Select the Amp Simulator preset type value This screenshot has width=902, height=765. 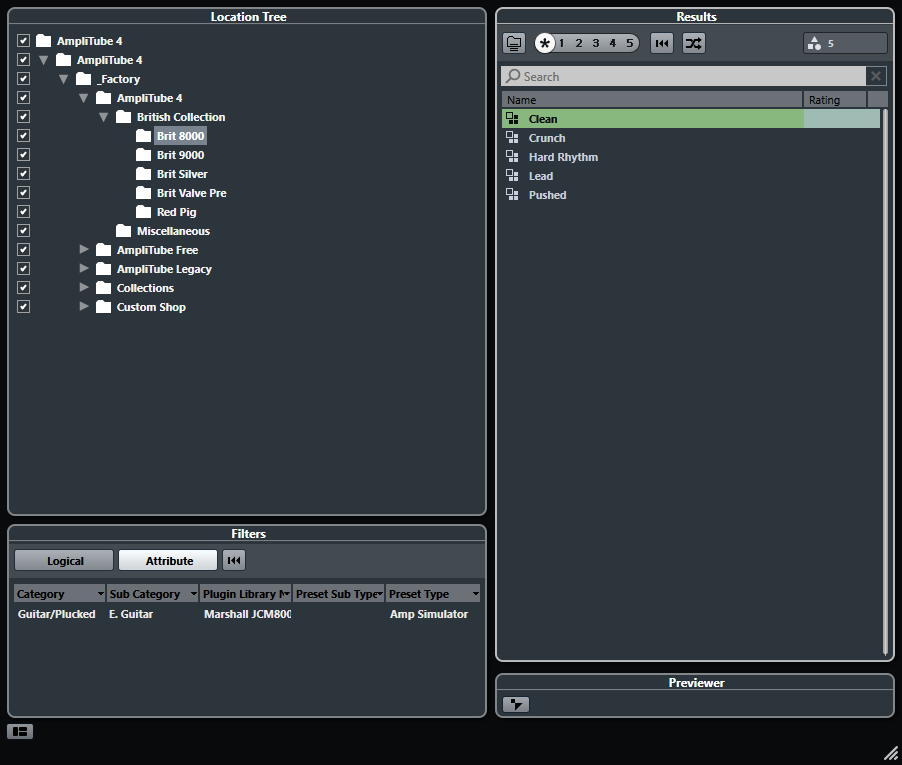[x=429, y=614]
